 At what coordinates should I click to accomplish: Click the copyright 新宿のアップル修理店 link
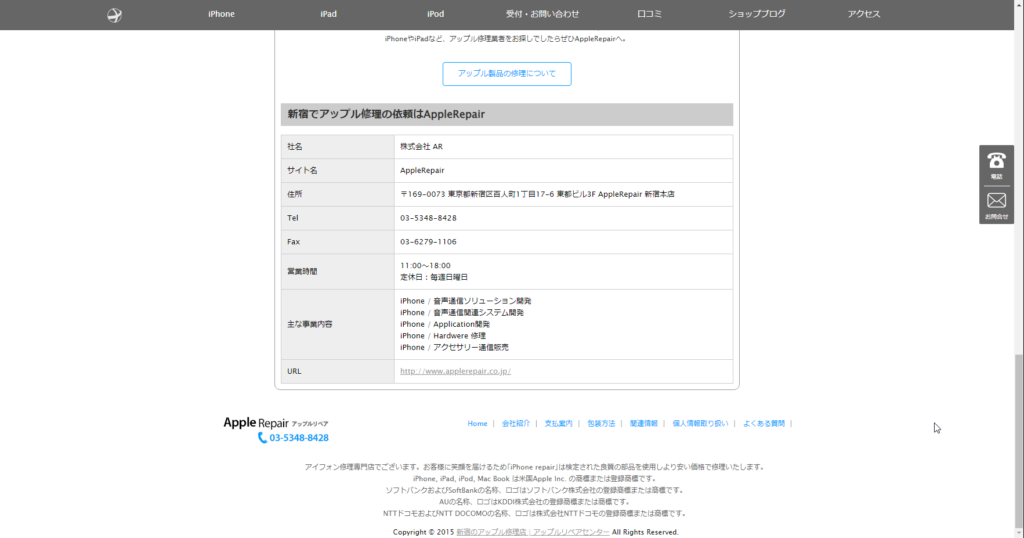533,532
